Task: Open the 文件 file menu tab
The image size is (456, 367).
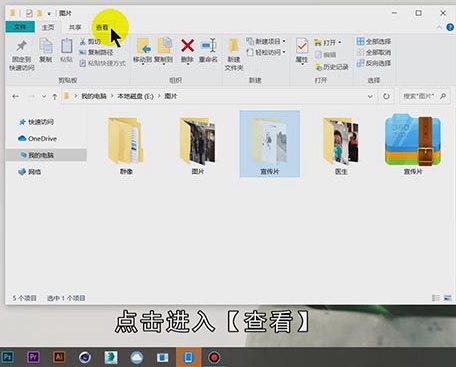Action: pos(20,27)
